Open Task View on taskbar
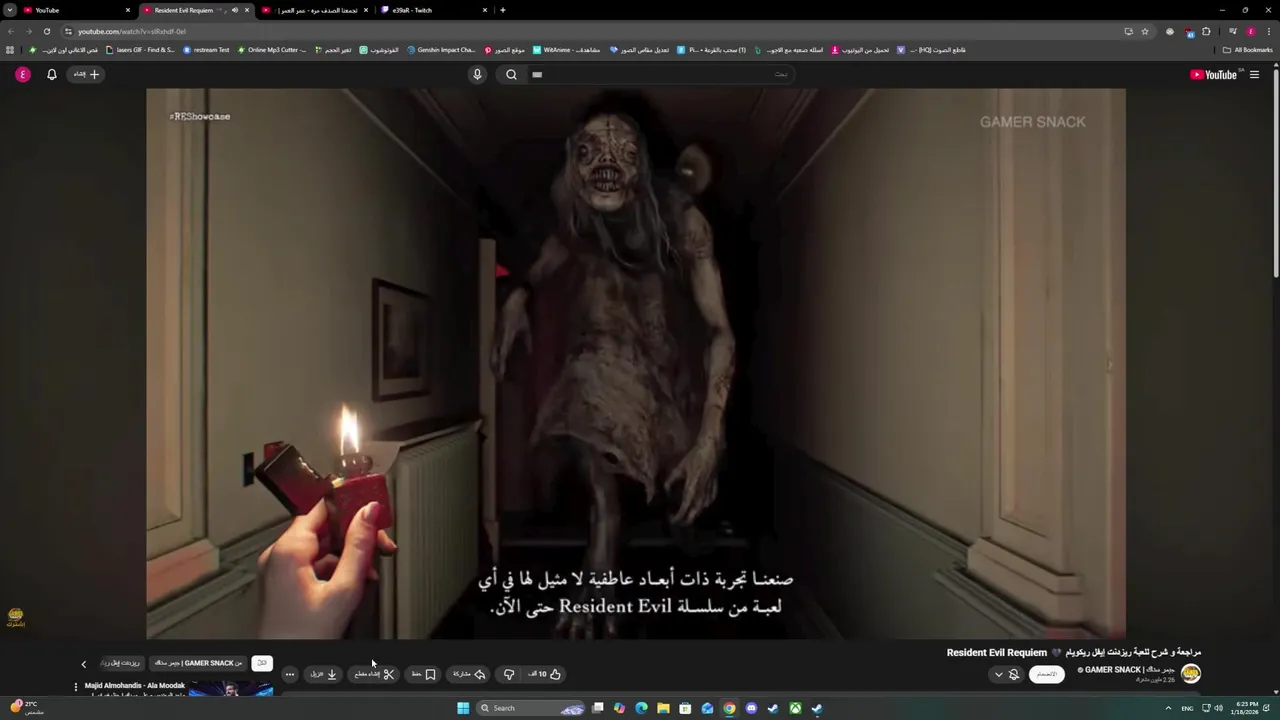Image resolution: width=1280 pixels, height=720 pixels. coord(597,708)
